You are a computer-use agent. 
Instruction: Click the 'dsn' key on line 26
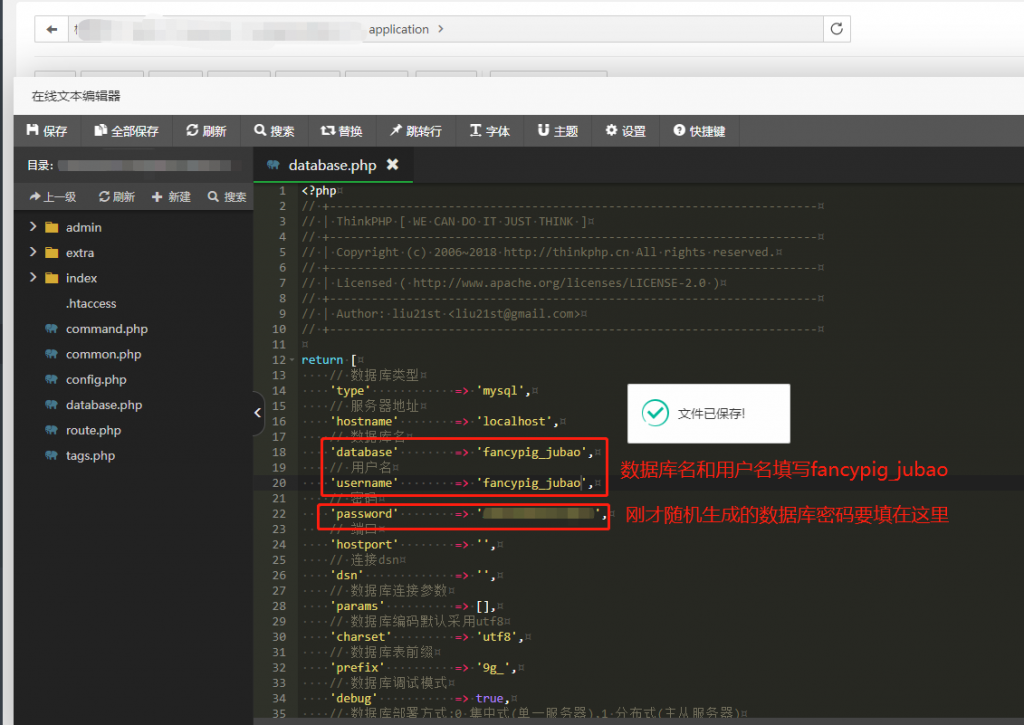(x=347, y=575)
